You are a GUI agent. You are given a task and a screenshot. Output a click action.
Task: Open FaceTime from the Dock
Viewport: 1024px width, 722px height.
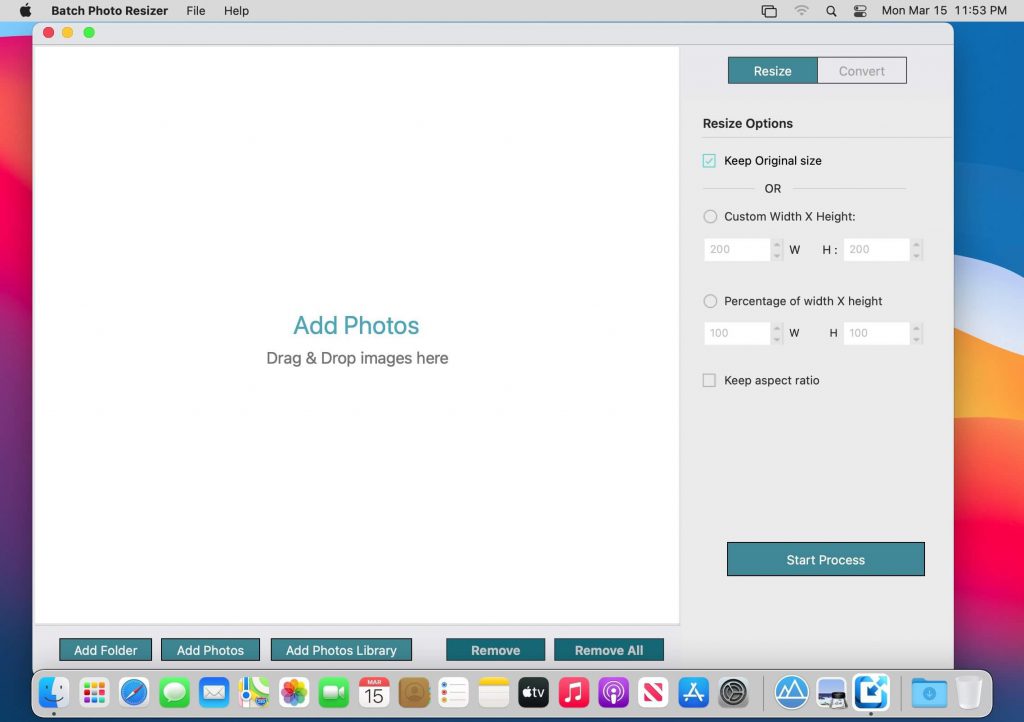[334, 692]
